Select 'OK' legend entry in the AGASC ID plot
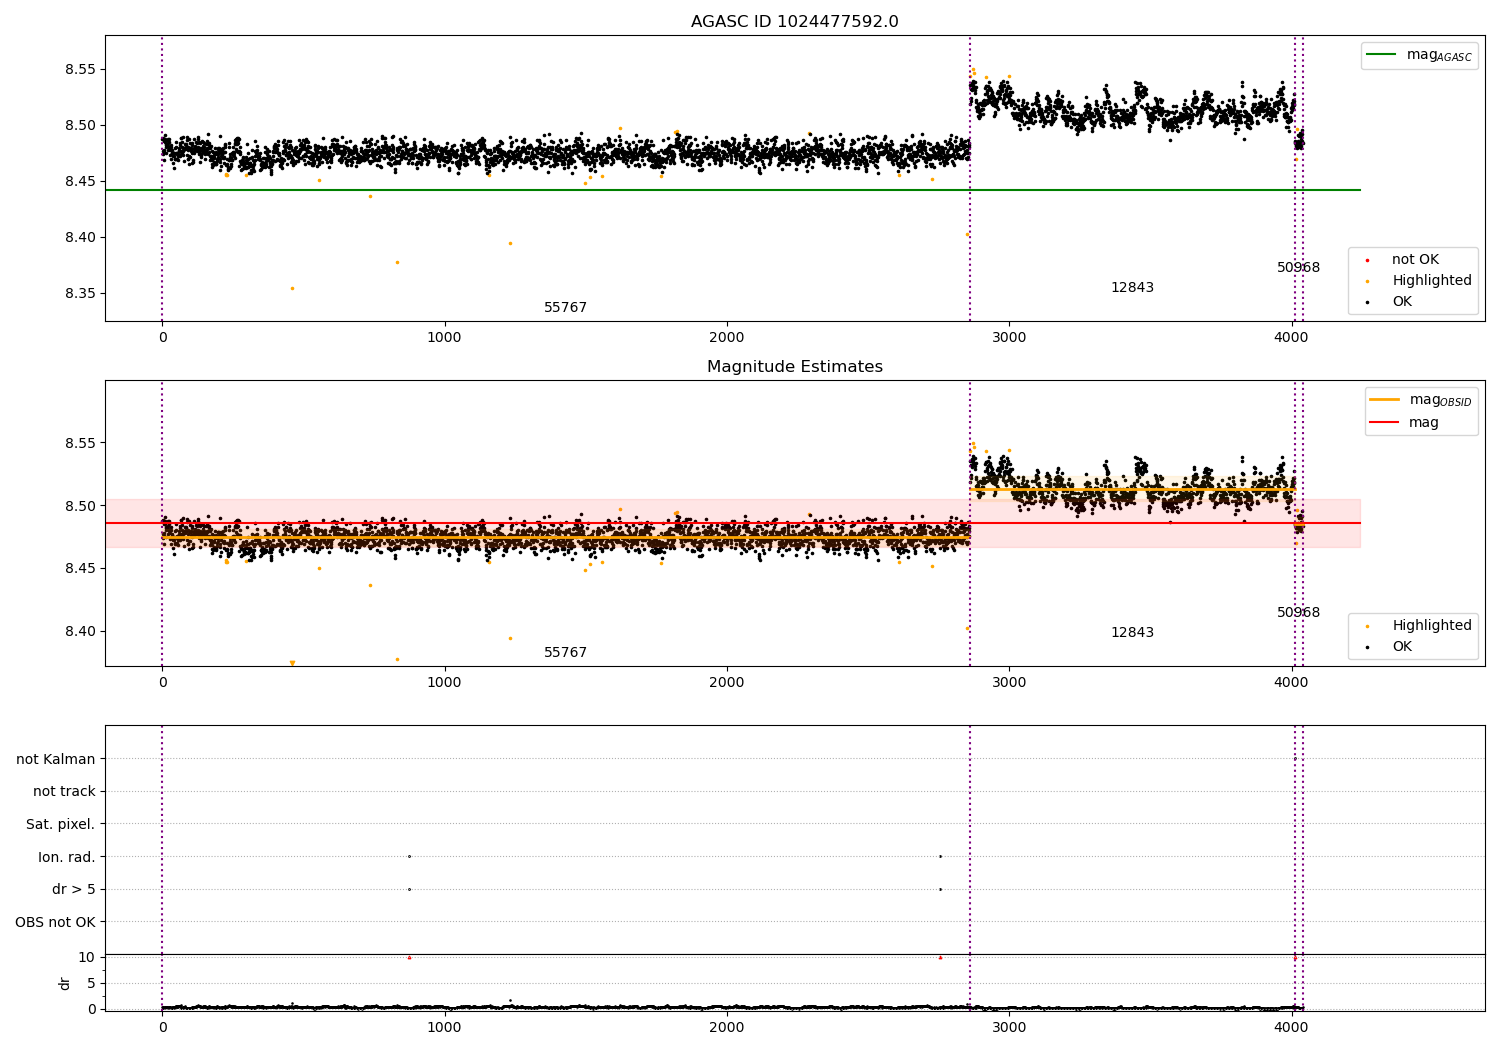Screen dimensions: 1500x1050 pos(1402,302)
